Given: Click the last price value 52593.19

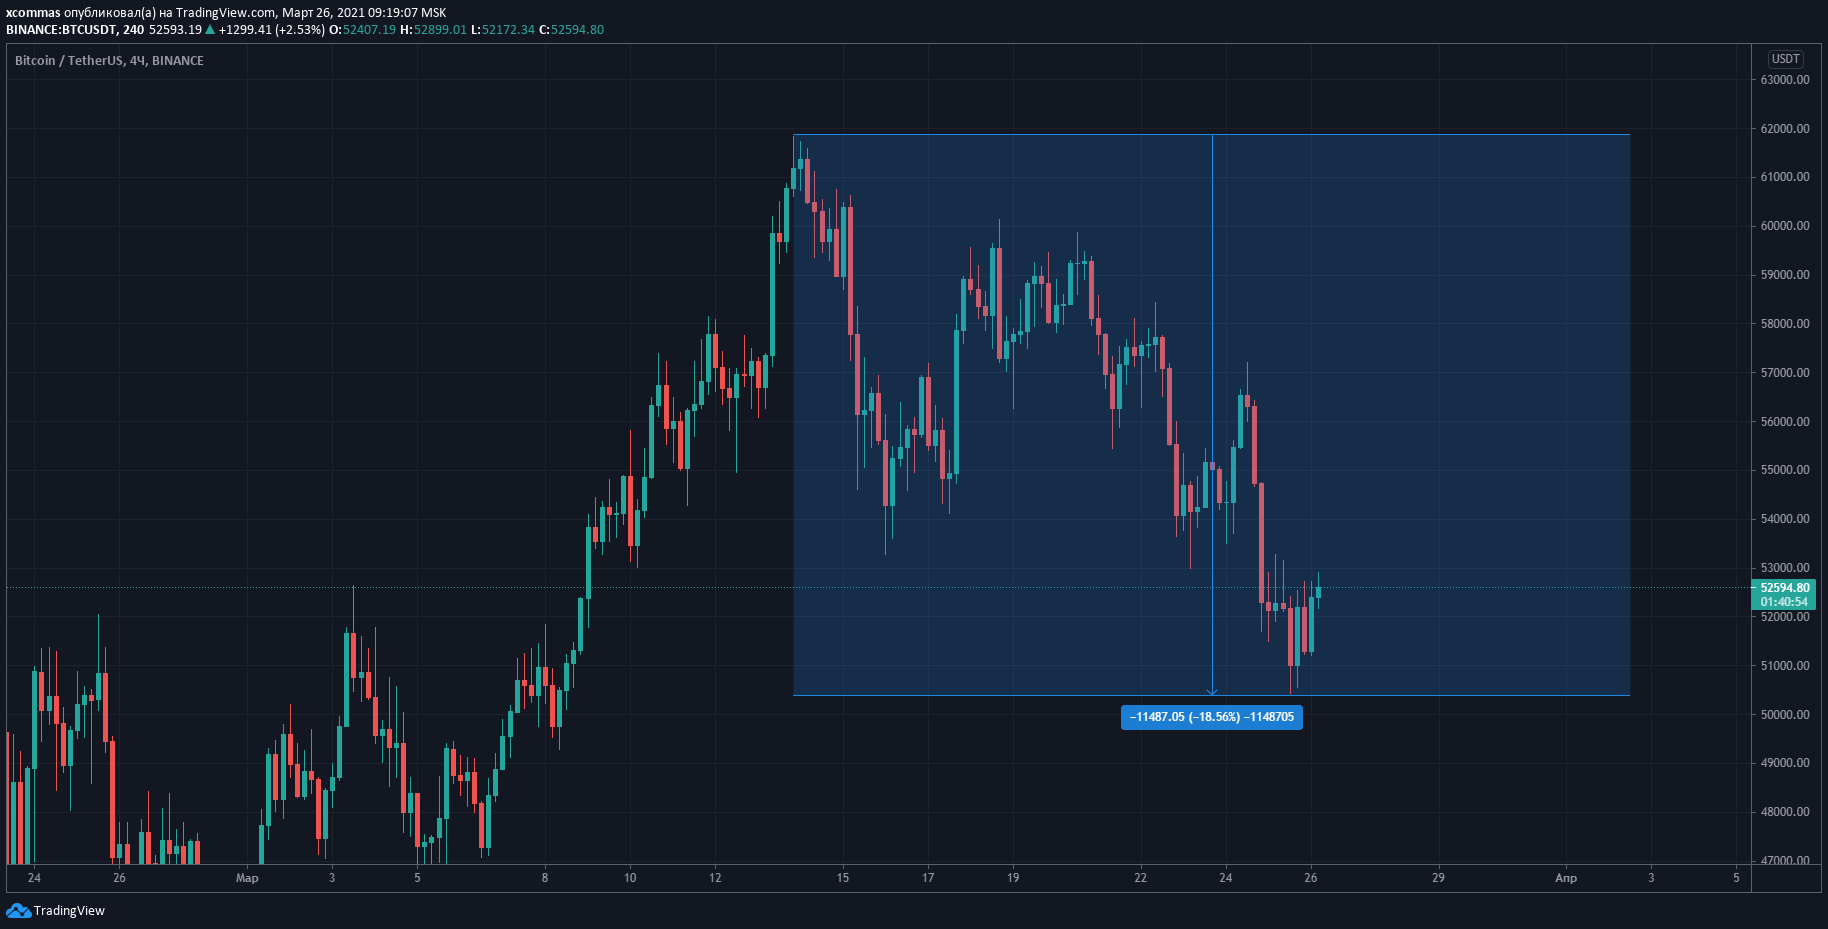Looking at the screenshot, I should point(175,30).
